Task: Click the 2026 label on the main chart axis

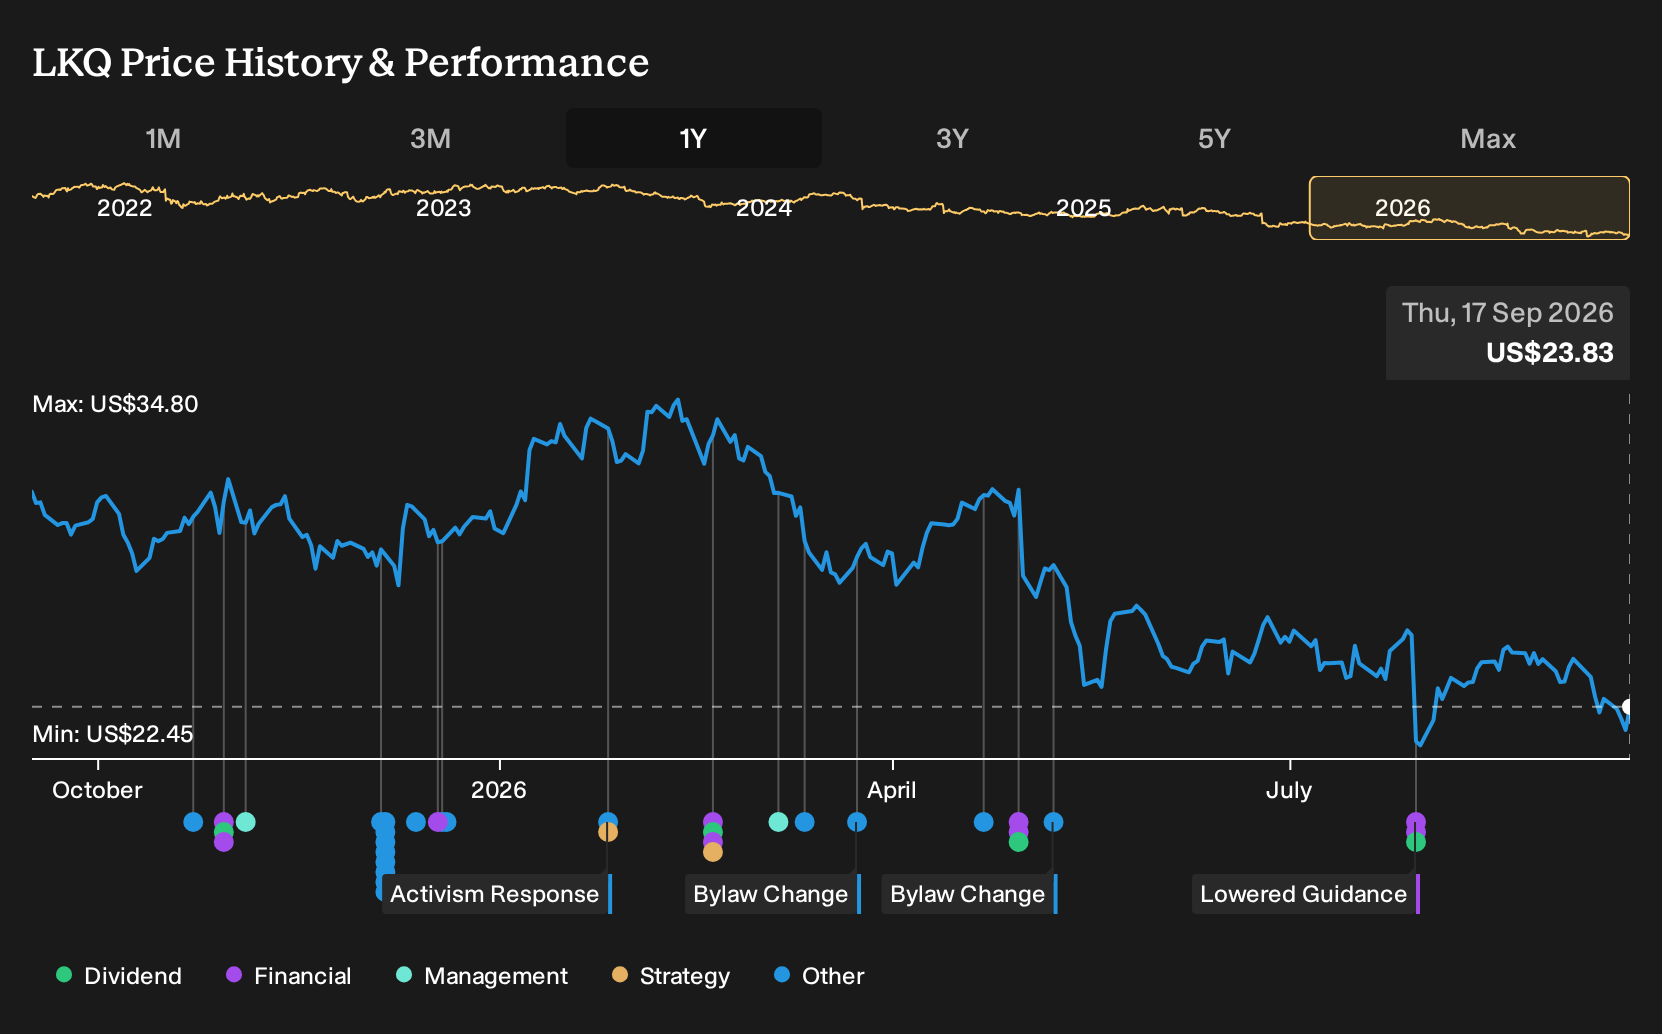Action: (x=498, y=790)
